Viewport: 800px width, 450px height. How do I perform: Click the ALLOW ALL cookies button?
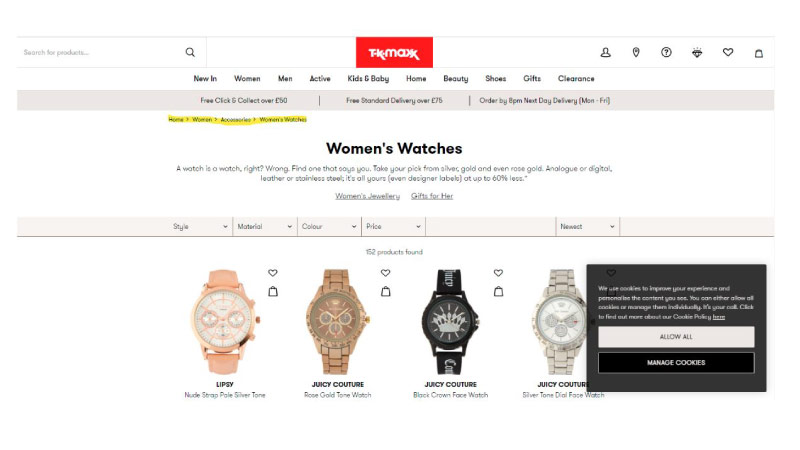pyautogui.click(x=676, y=337)
